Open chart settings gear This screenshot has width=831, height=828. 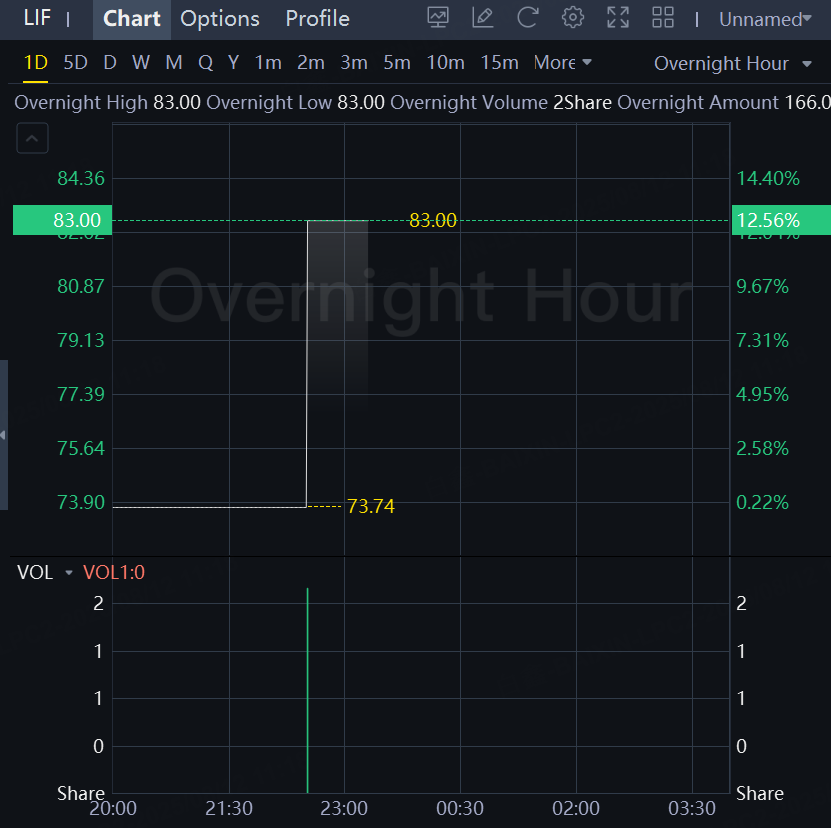pos(573,18)
